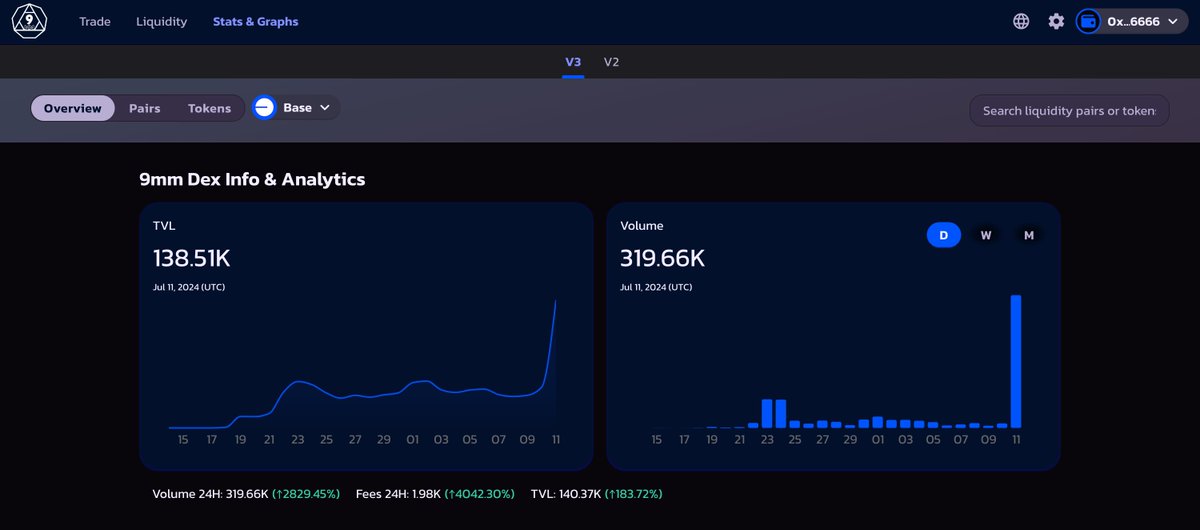Screen dimensions: 1200x530
Task: Click the Jul 11, 2024 date under Volume
Action: [x=656, y=287]
